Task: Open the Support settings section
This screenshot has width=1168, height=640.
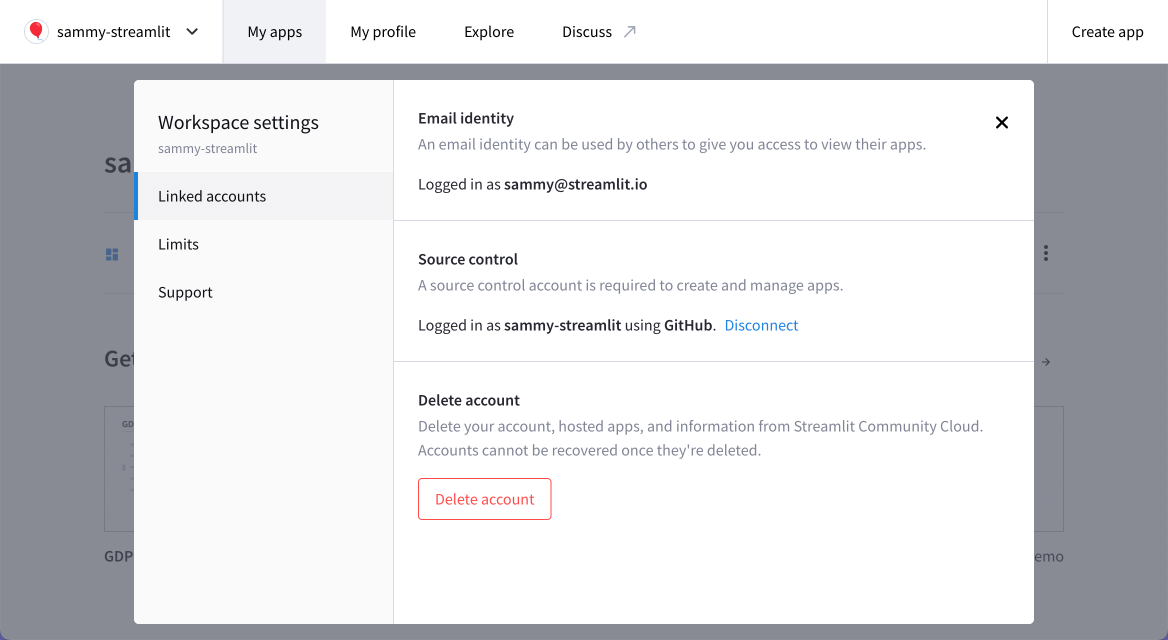Action: [x=185, y=292]
